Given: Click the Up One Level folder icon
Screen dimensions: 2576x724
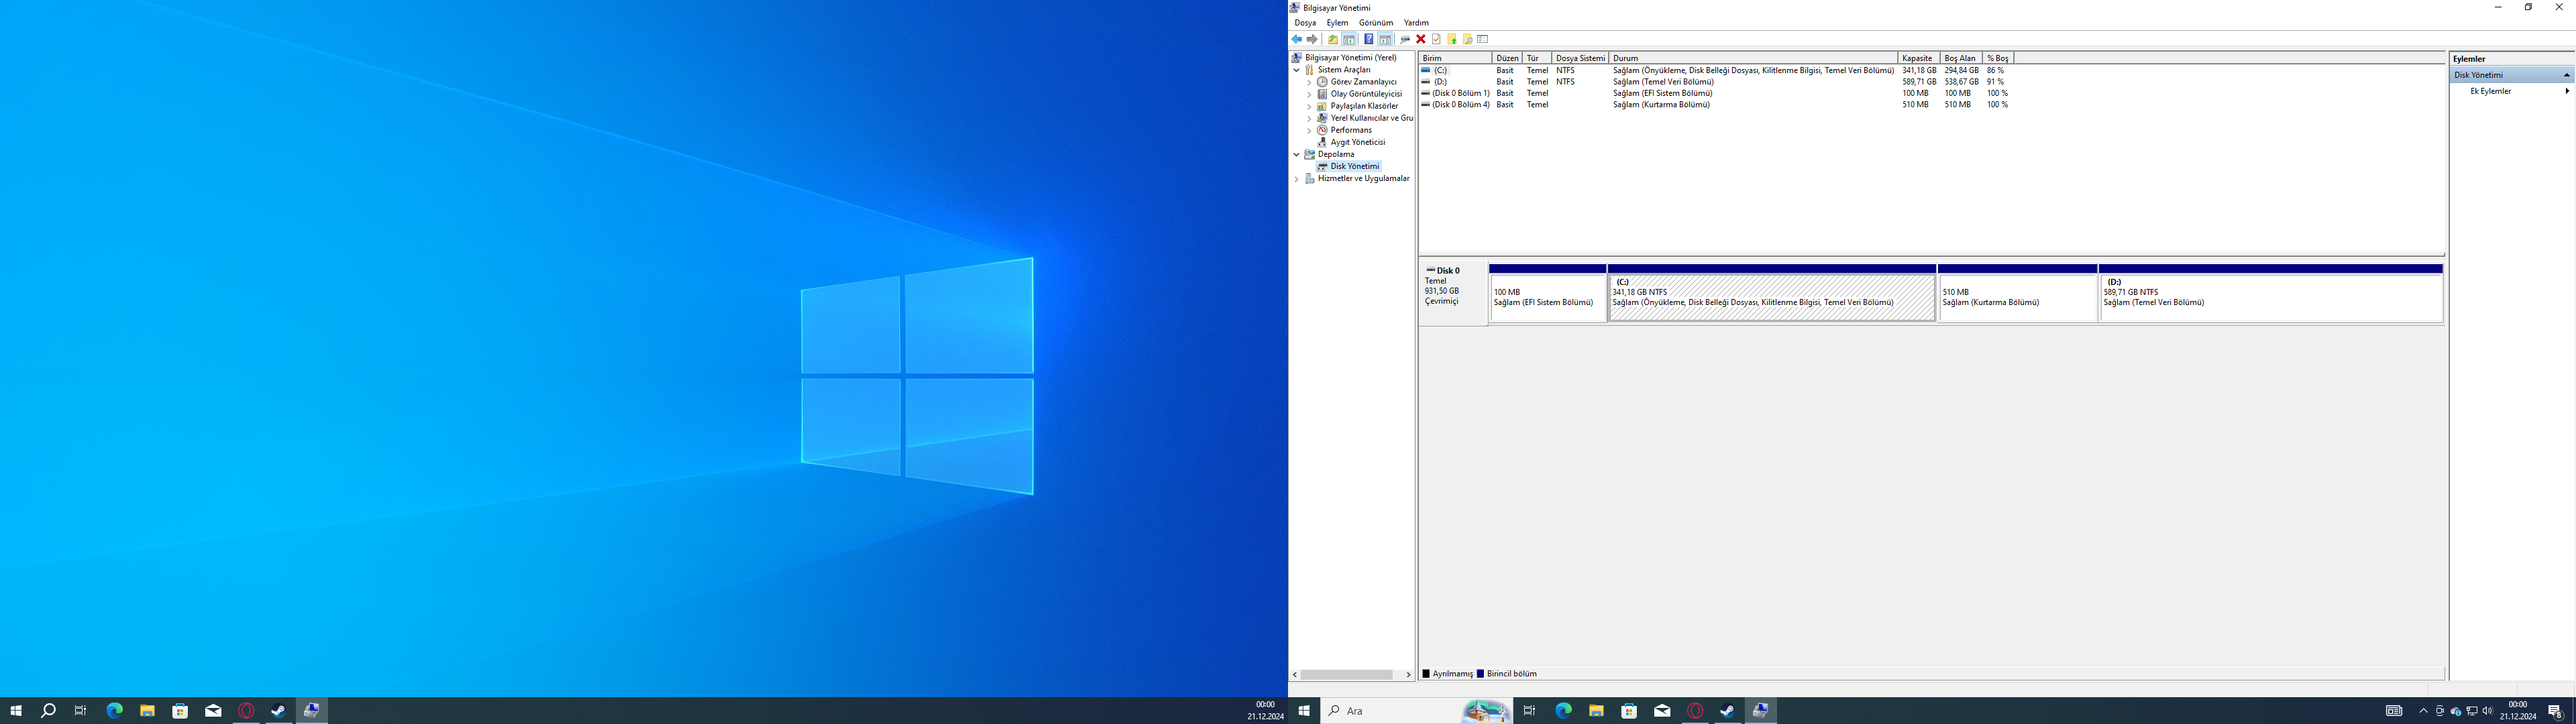Looking at the screenshot, I should [x=1332, y=39].
